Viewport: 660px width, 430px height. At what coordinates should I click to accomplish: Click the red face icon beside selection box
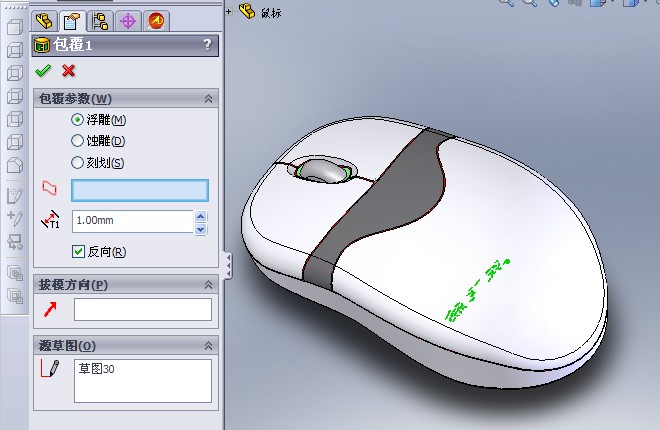point(50,188)
